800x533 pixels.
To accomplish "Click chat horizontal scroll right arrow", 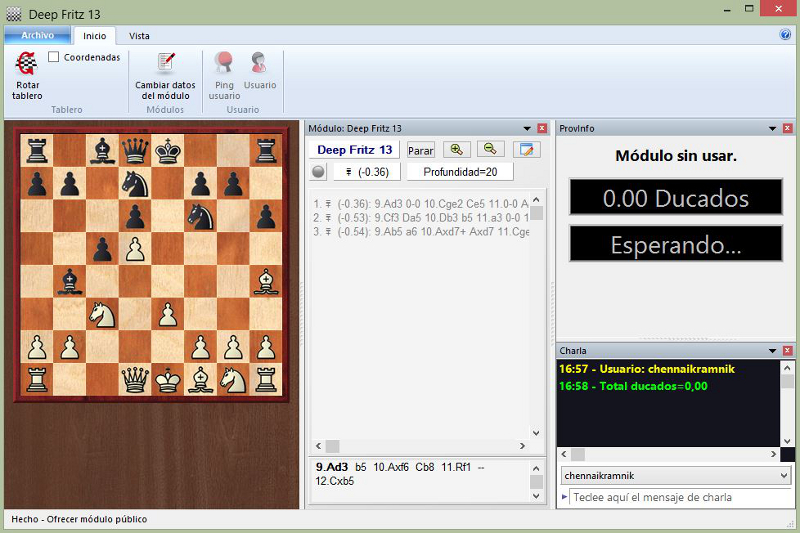I will pos(773,454).
